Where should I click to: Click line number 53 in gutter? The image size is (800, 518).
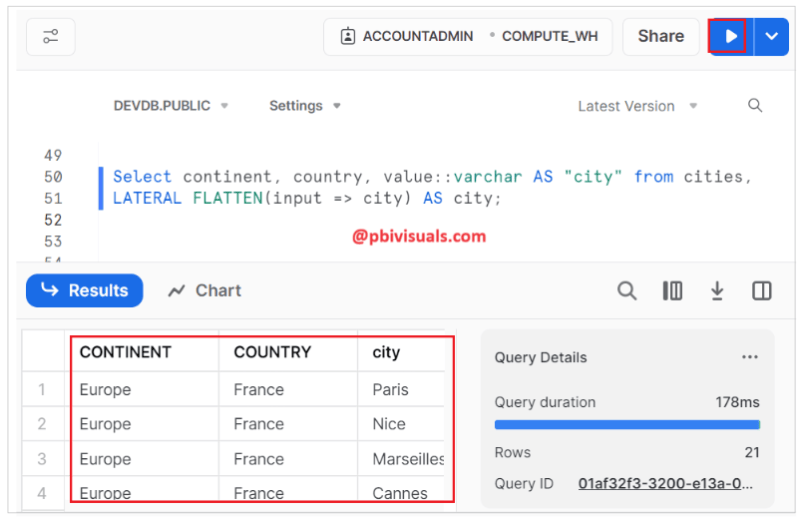pyautogui.click(x=53, y=241)
